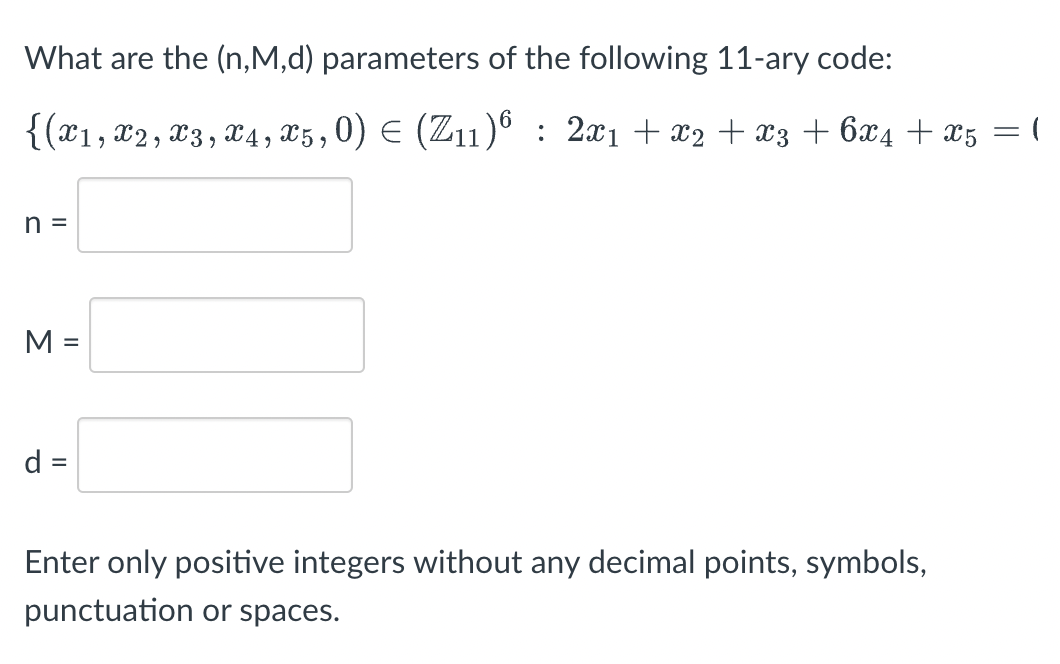
Task: Select the n = label
Action: click(x=44, y=222)
